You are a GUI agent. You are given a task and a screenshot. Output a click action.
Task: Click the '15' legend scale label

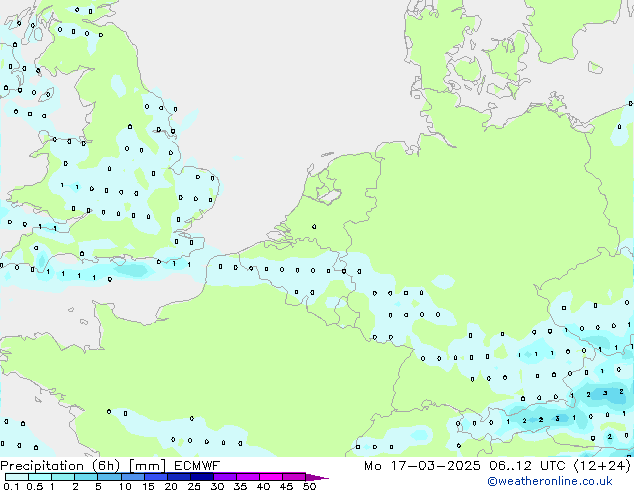(148, 486)
